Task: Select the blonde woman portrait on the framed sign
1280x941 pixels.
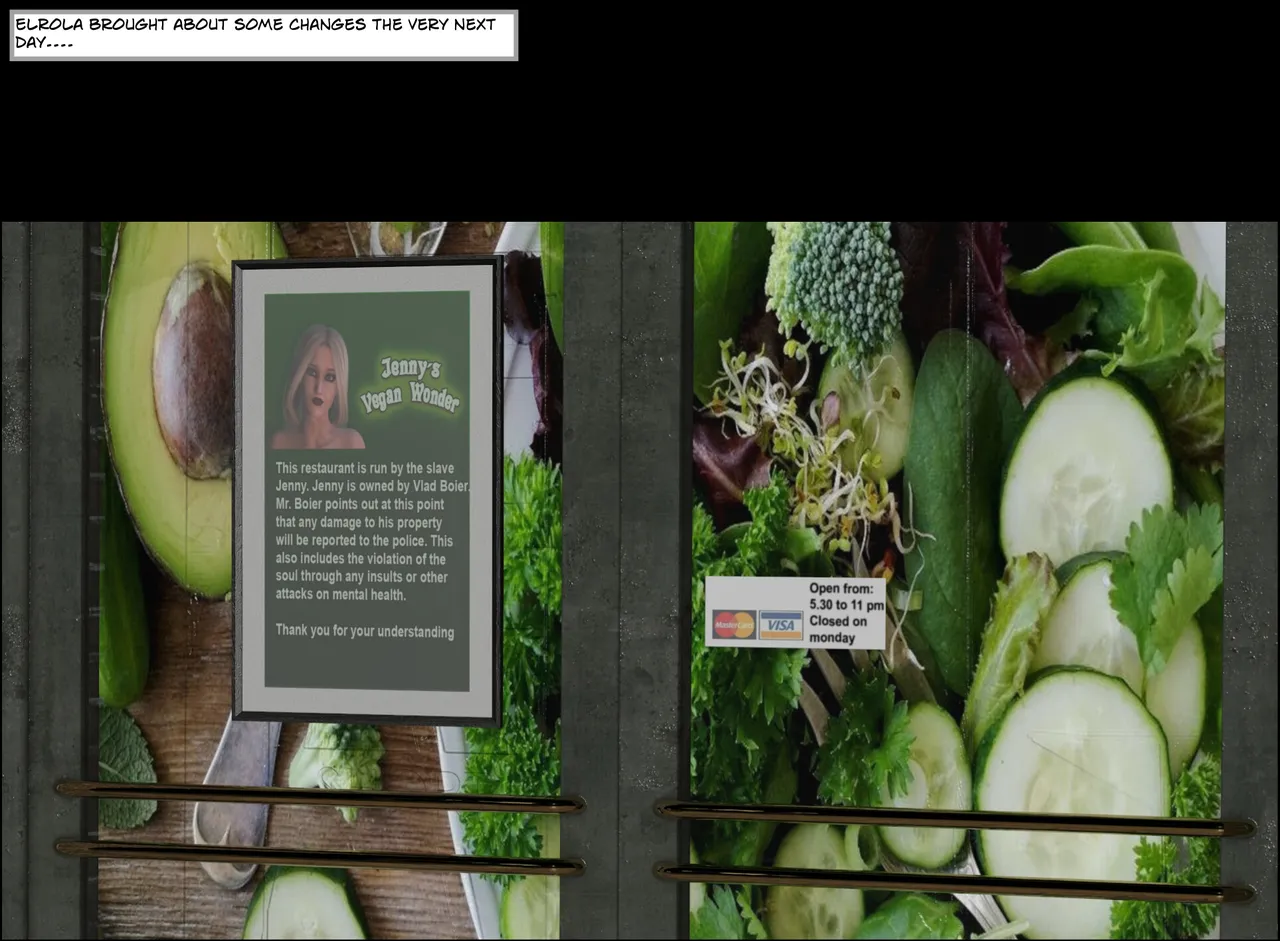Action: pyautogui.click(x=316, y=386)
